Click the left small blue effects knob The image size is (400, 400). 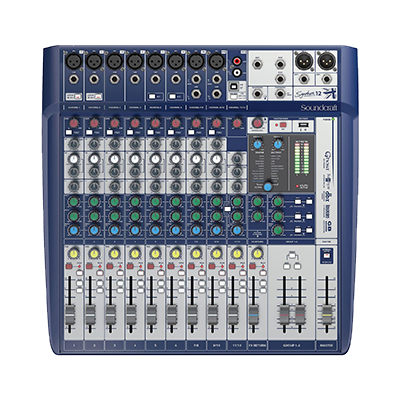(257, 145)
